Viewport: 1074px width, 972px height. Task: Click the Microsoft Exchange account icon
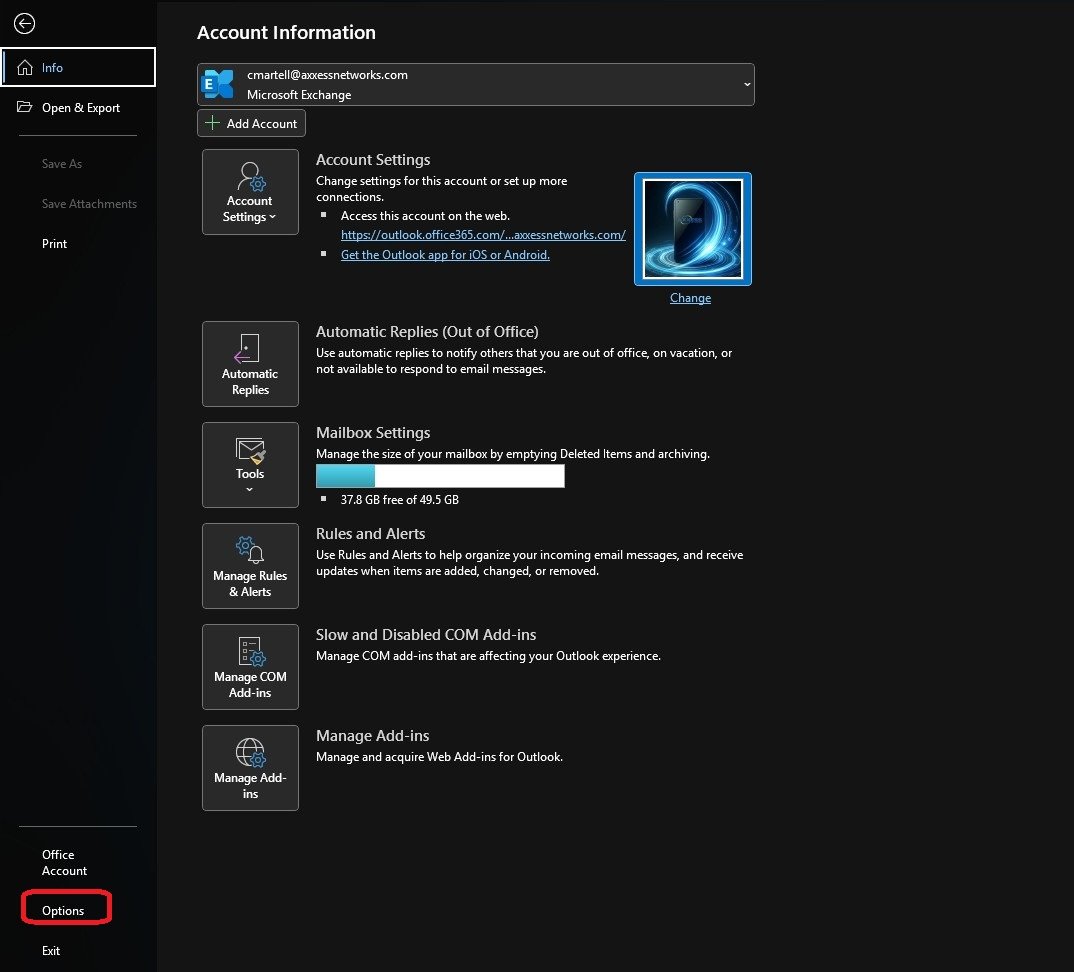pos(218,85)
